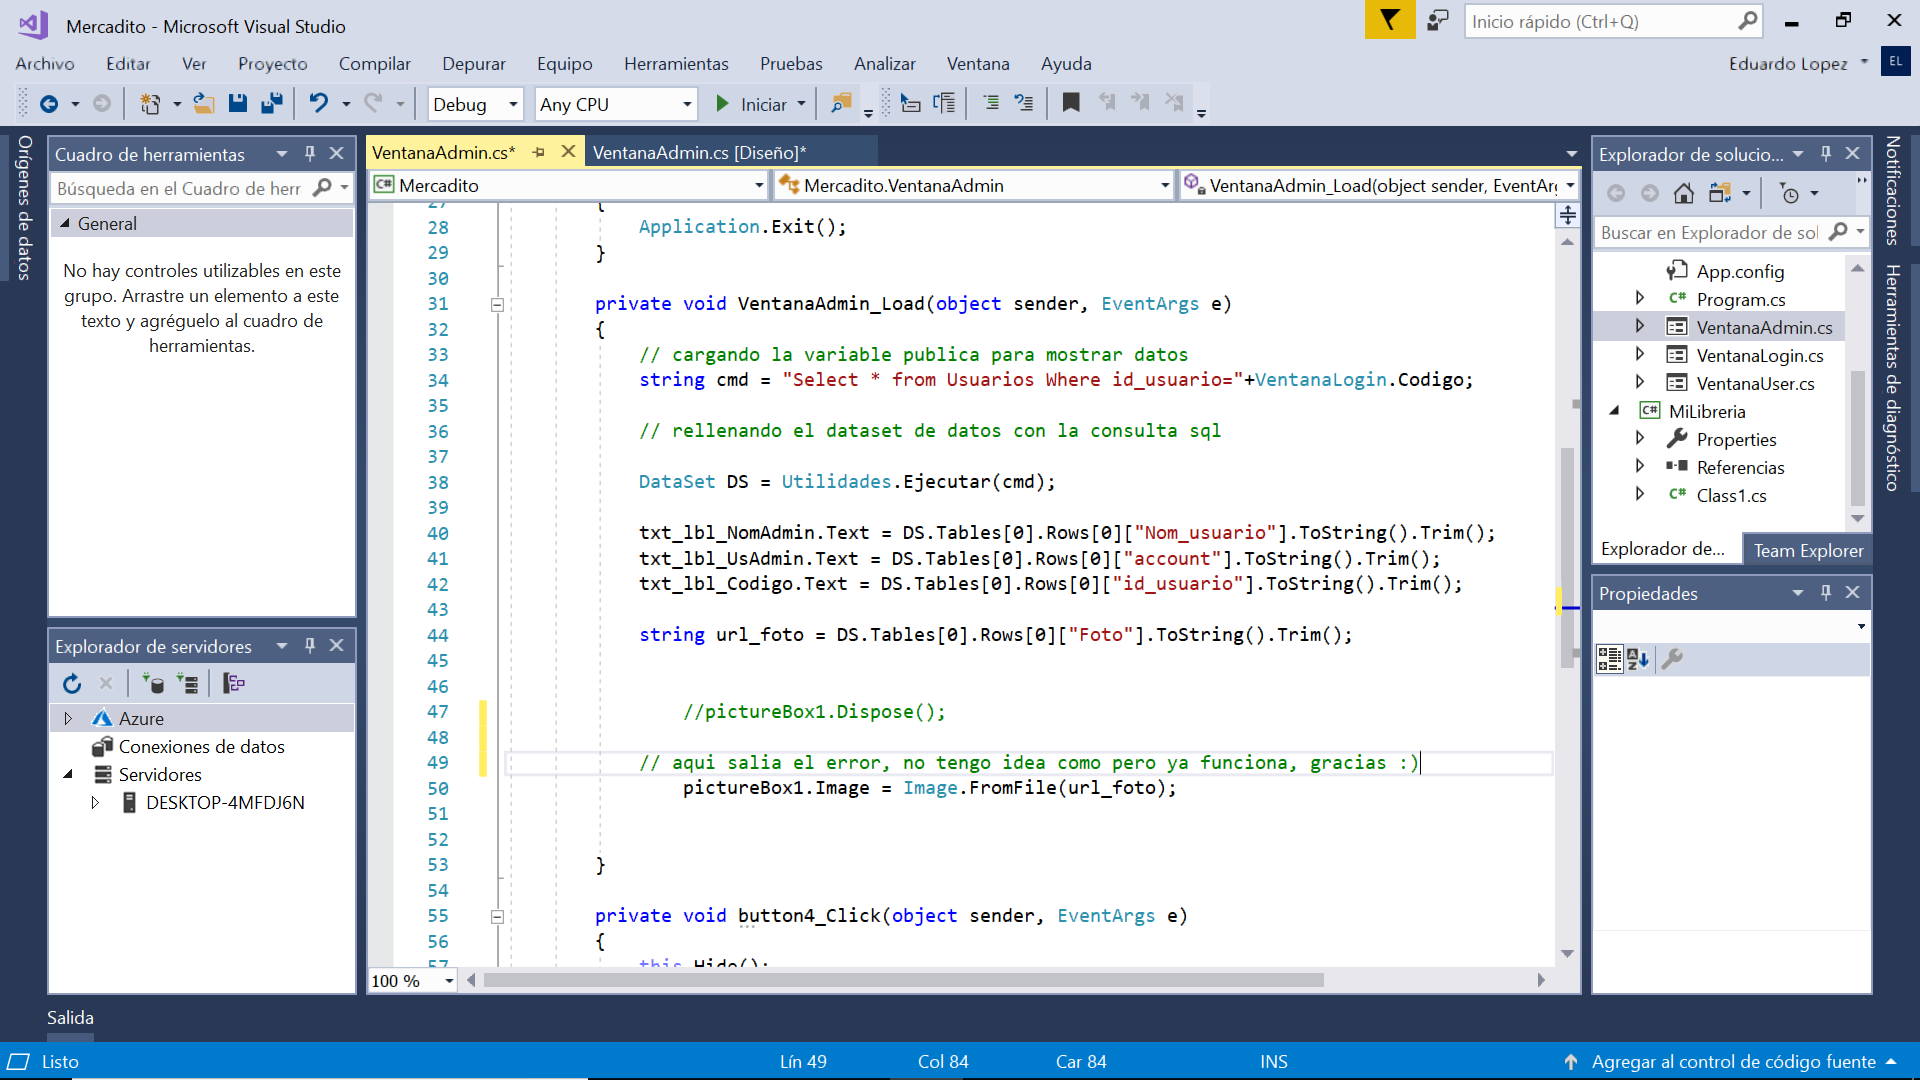The width and height of the screenshot is (1920, 1080).
Task: Select Conexiones de datos node
Action: (x=201, y=747)
